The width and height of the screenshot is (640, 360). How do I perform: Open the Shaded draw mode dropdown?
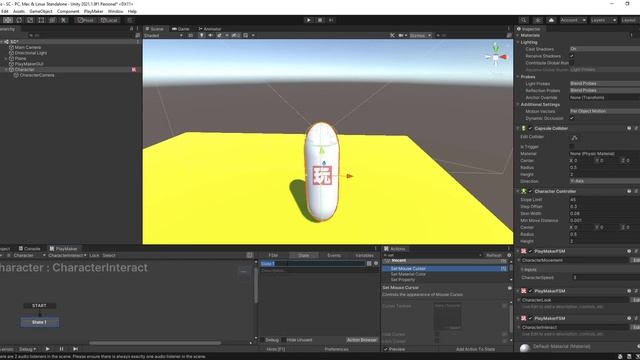[x=163, y=36]
